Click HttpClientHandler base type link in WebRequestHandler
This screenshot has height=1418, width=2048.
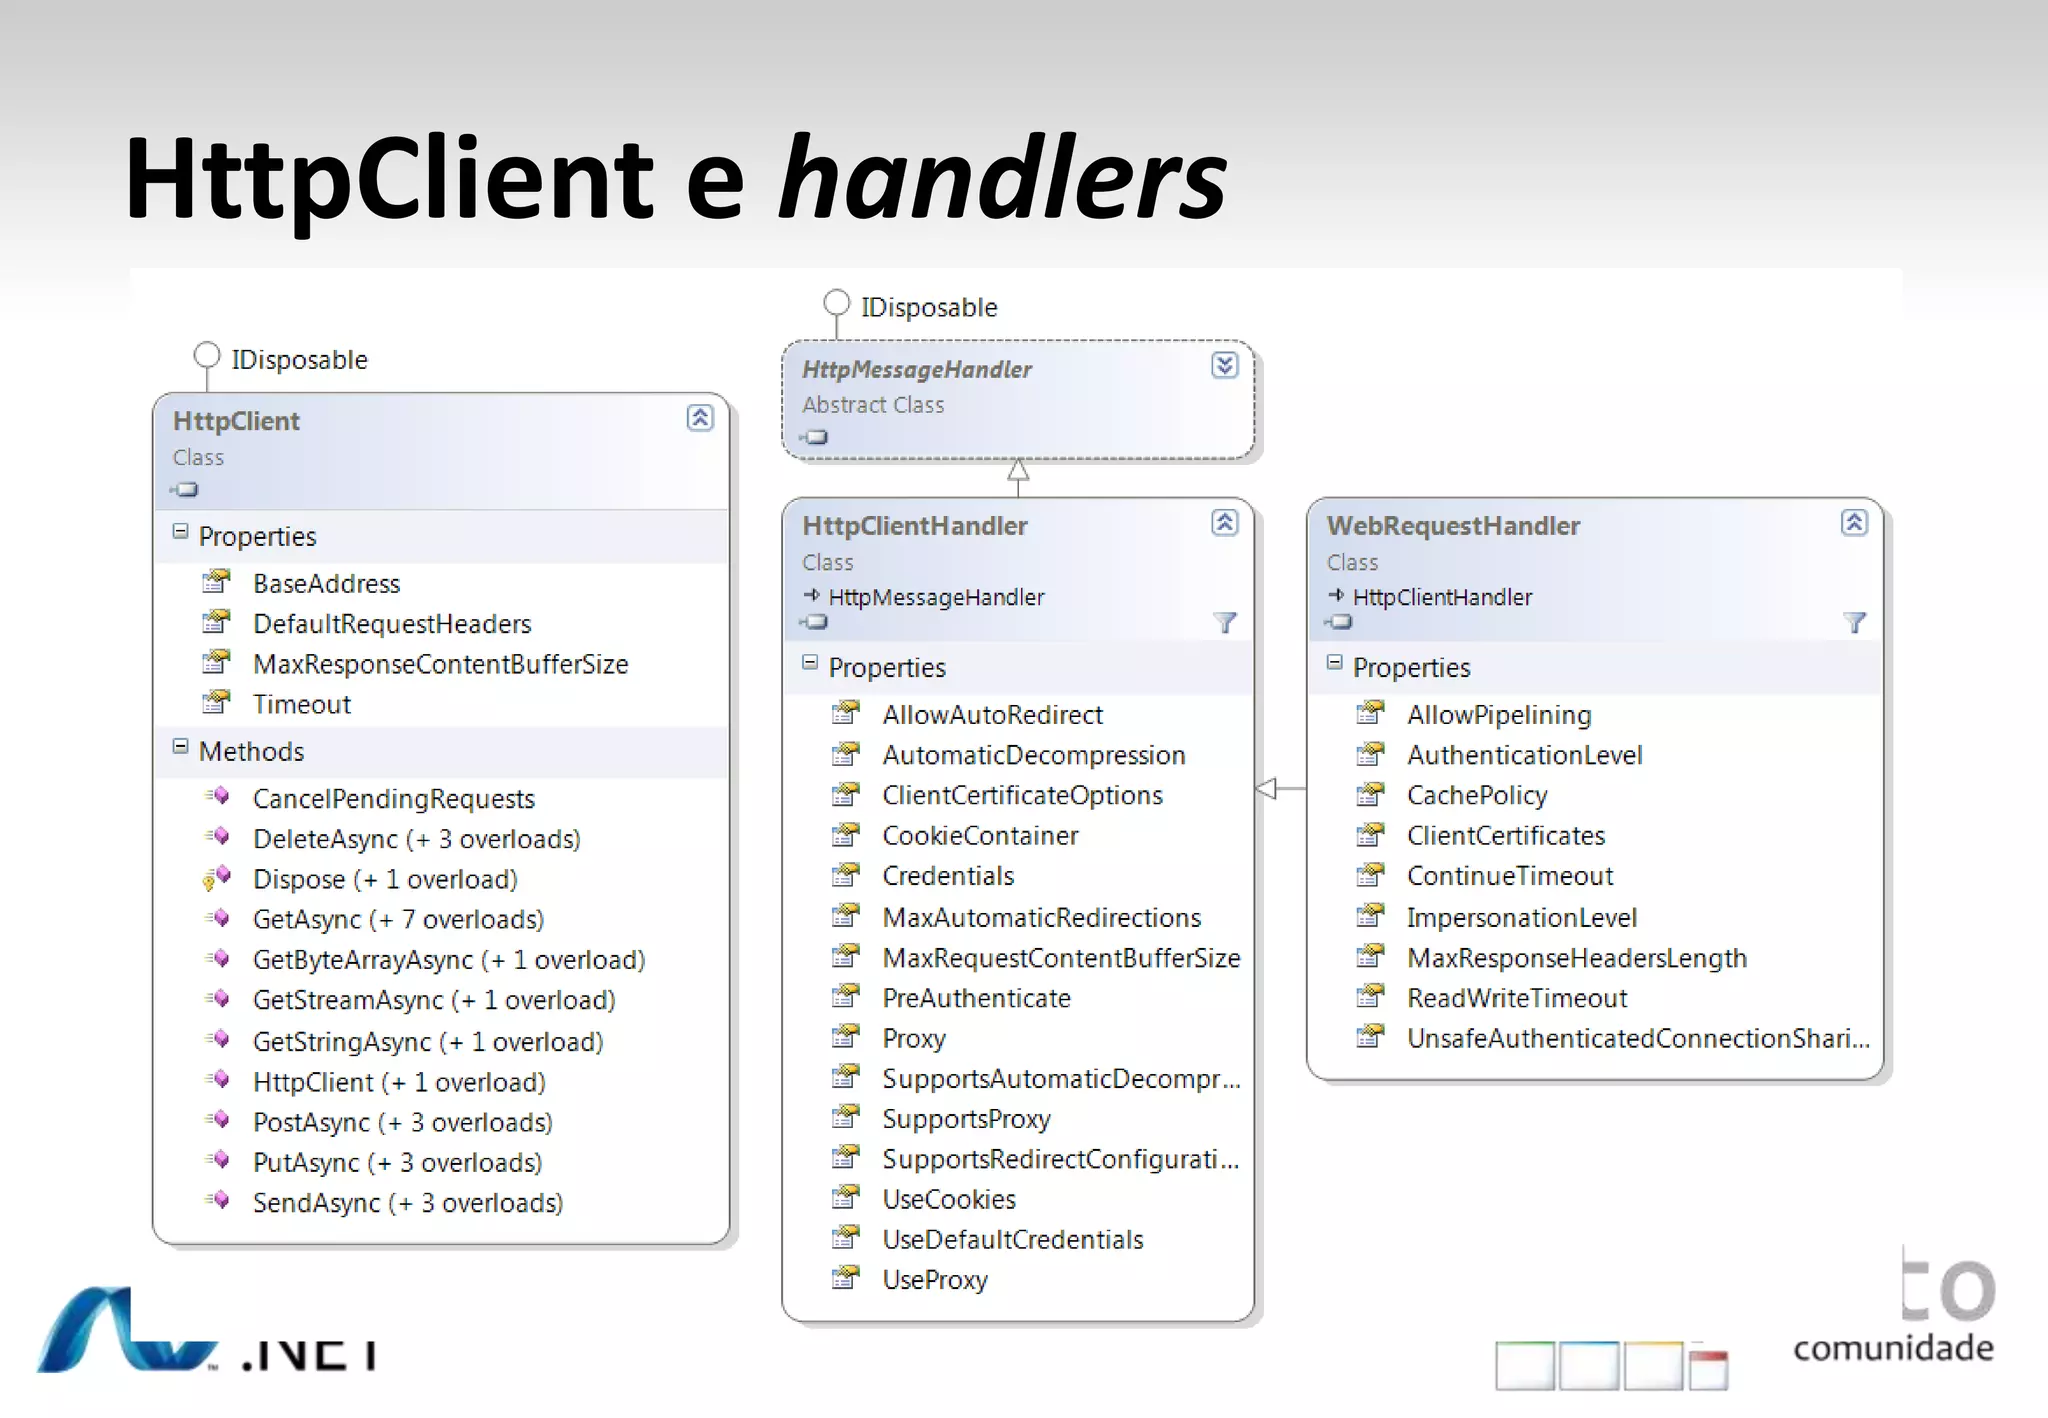pyautogui.click(x=1441, y=597)
